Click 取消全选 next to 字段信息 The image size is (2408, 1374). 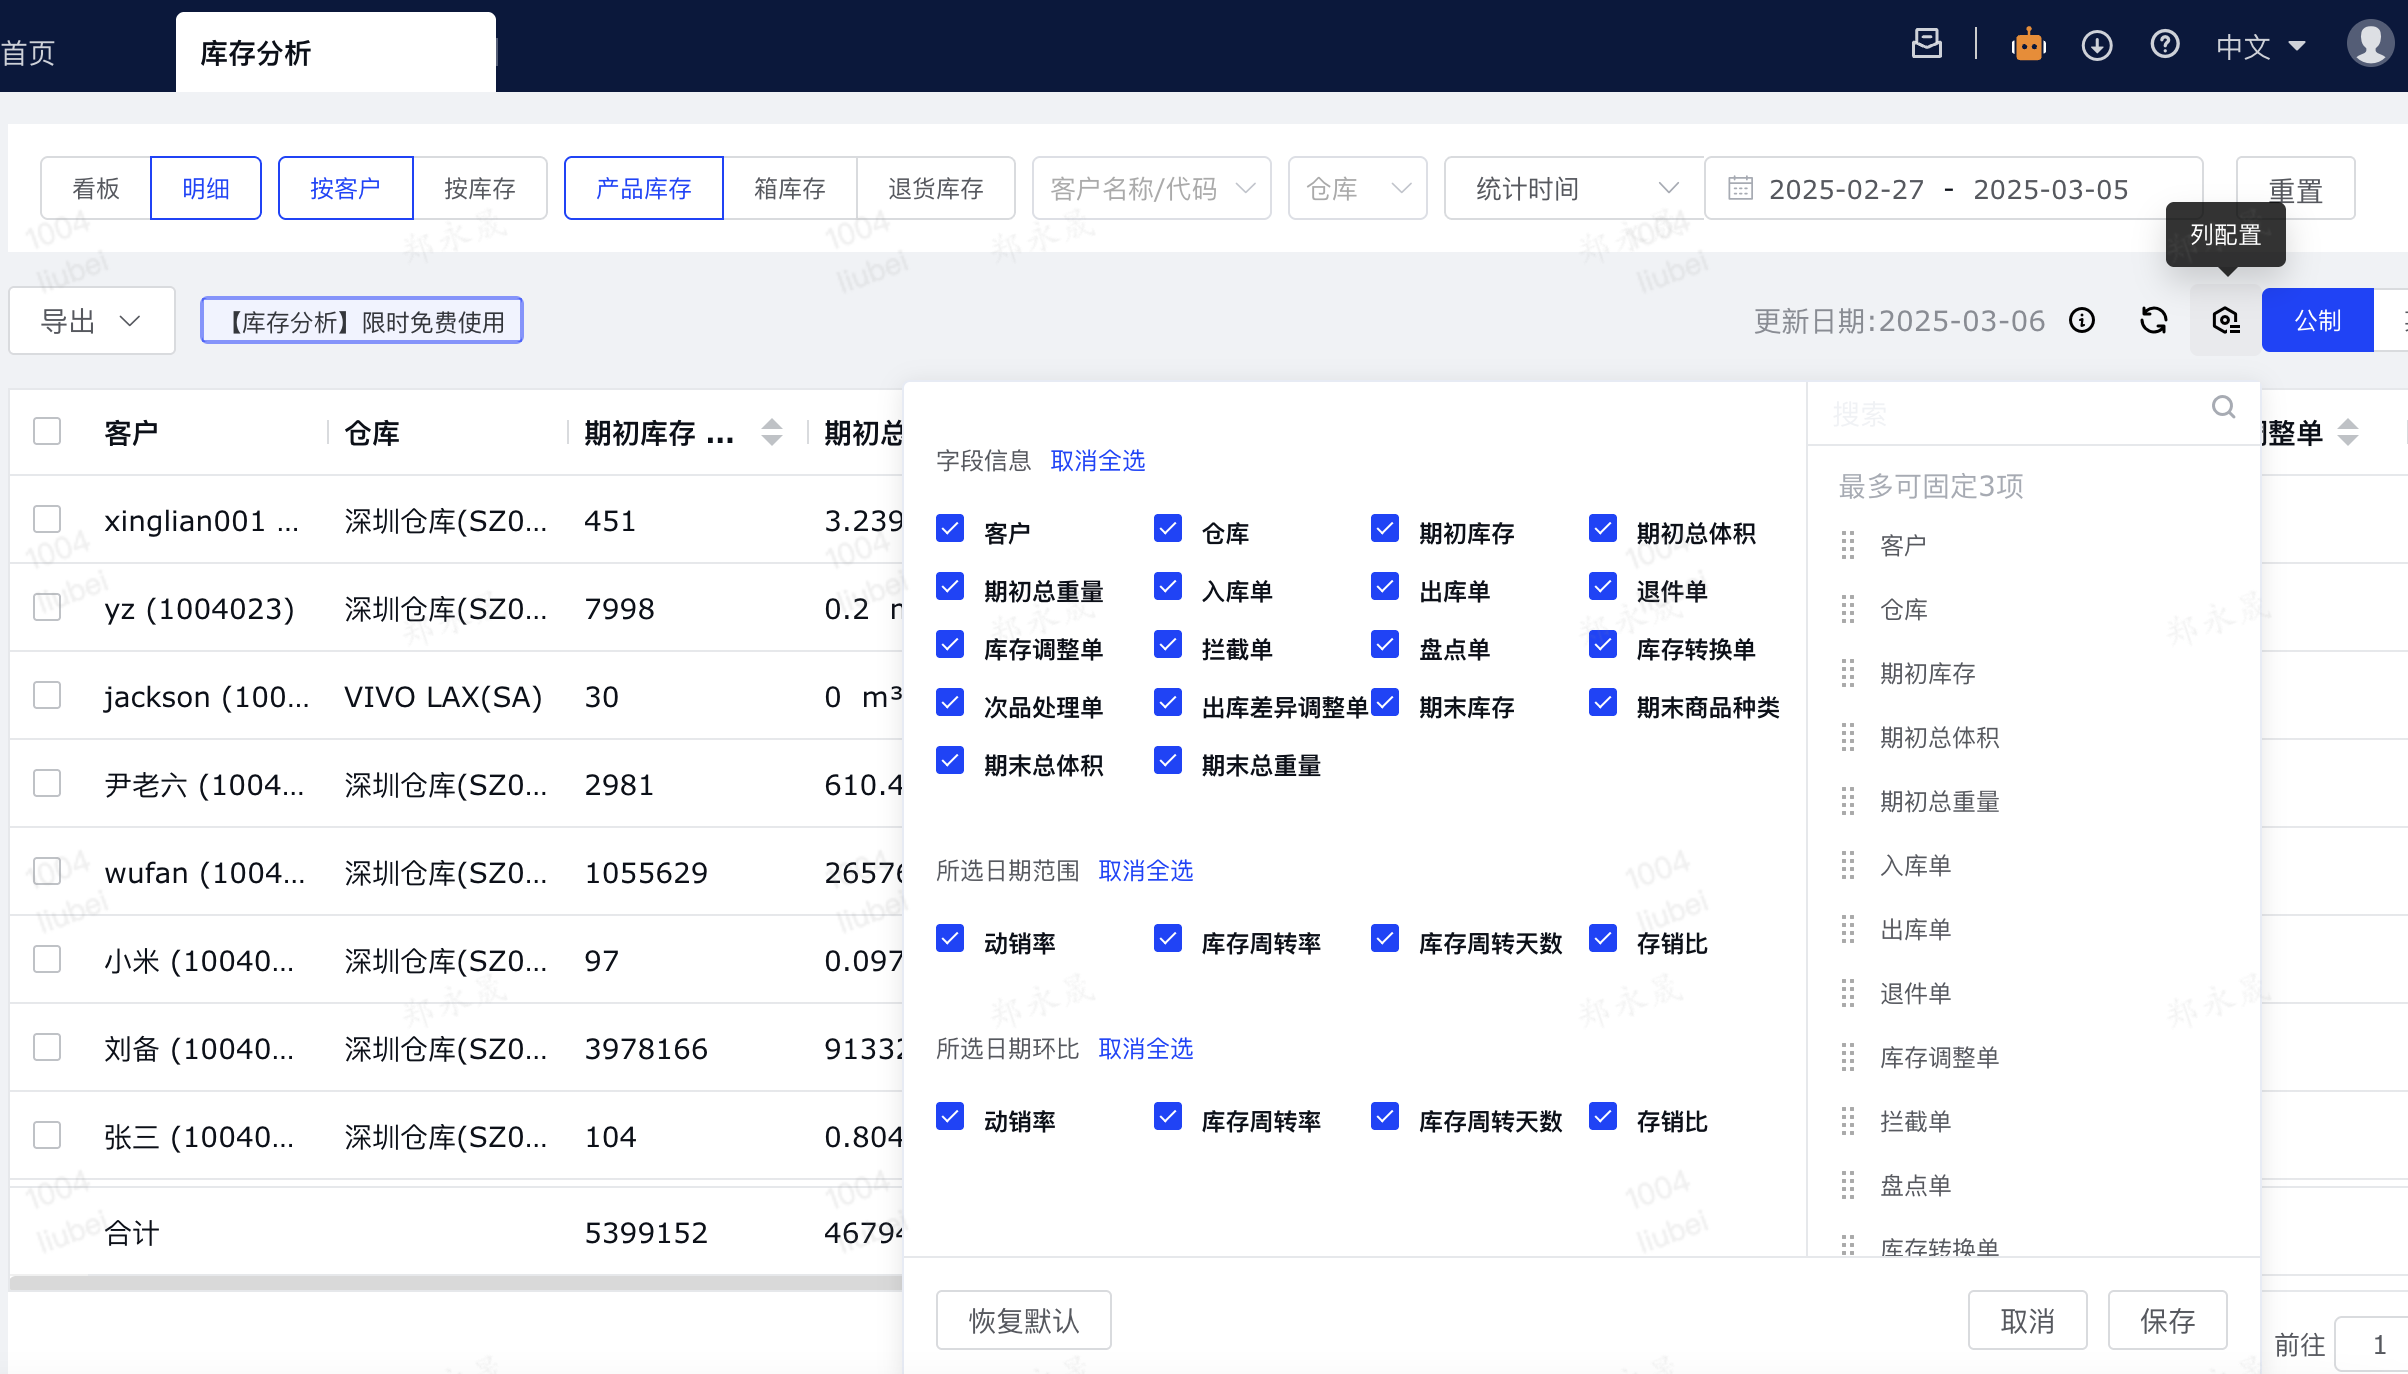[1098, 461]
